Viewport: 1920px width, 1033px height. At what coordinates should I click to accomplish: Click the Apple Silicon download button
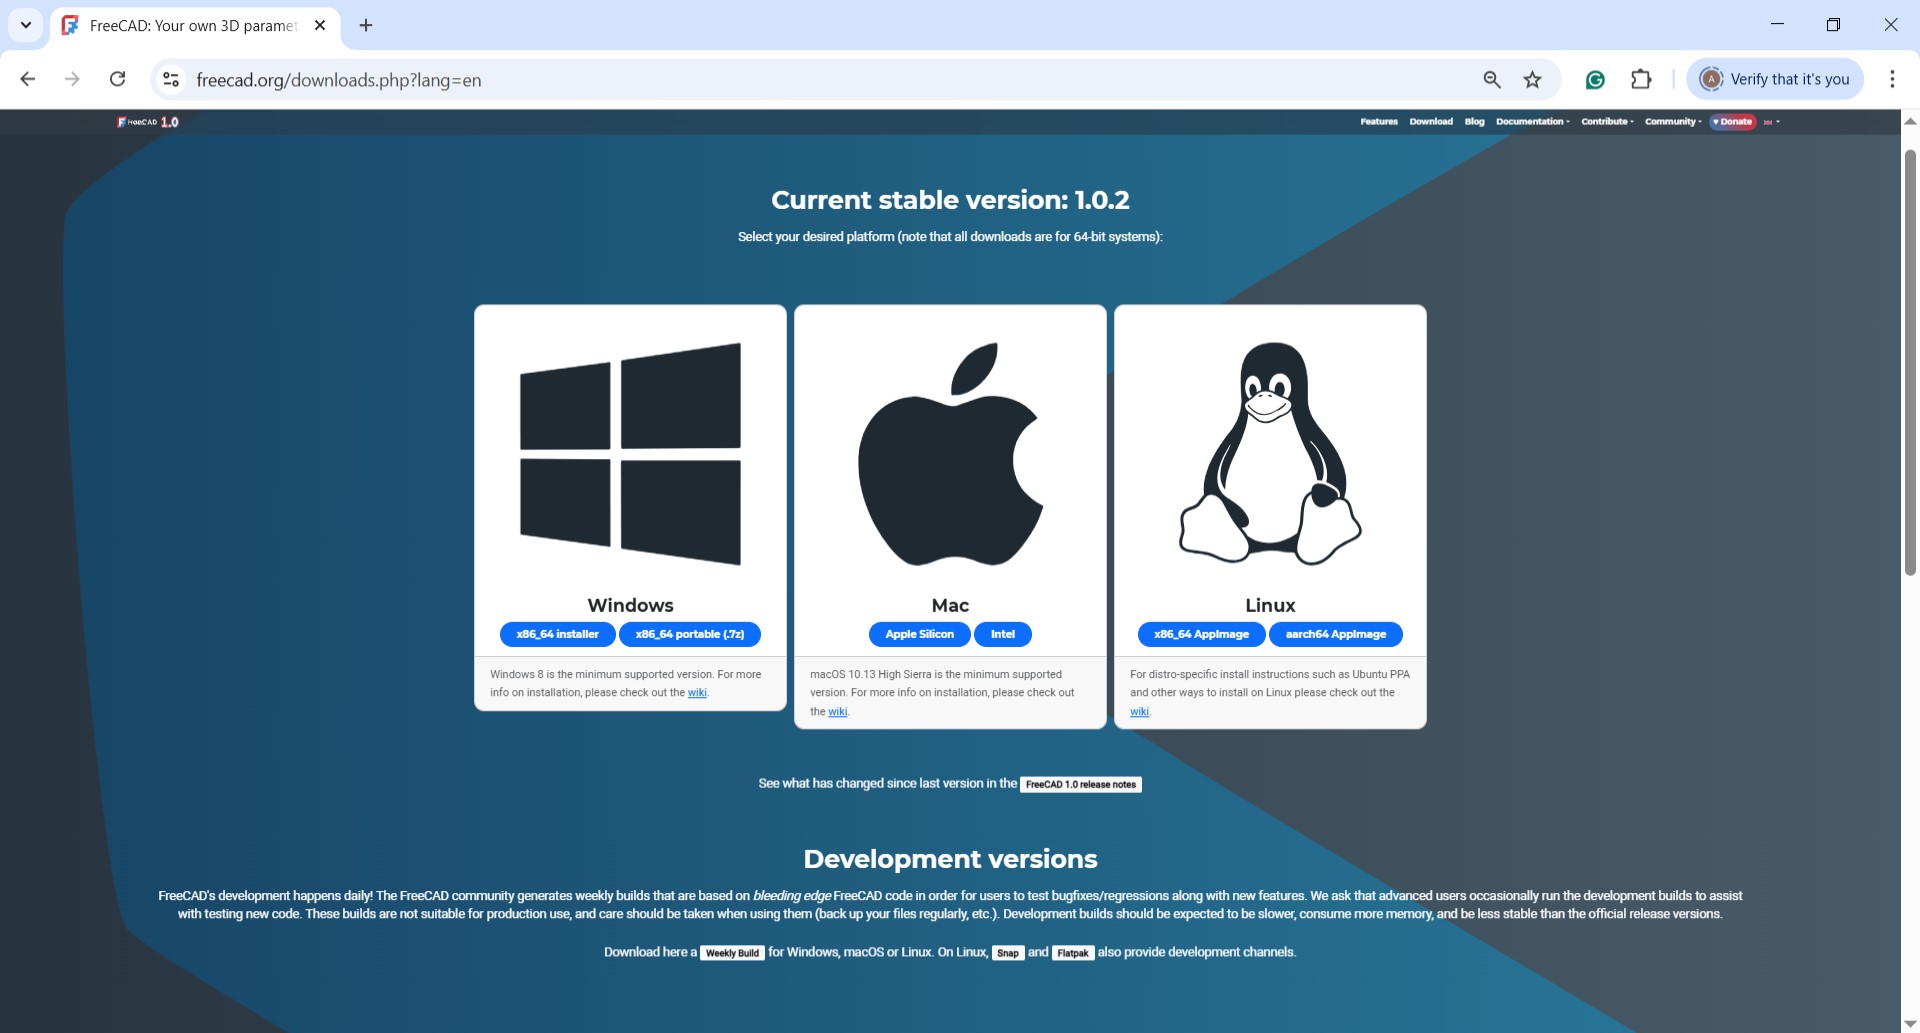(x=918, y=634)
